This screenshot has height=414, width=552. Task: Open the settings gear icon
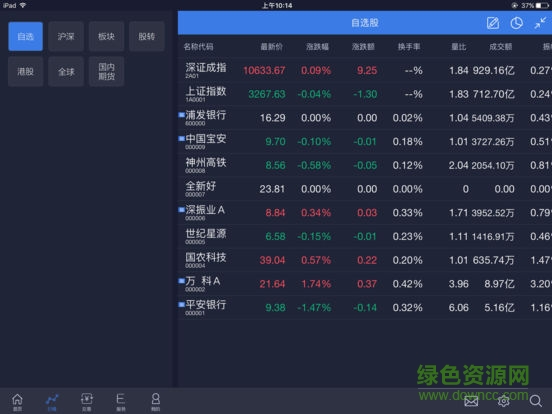503,401
